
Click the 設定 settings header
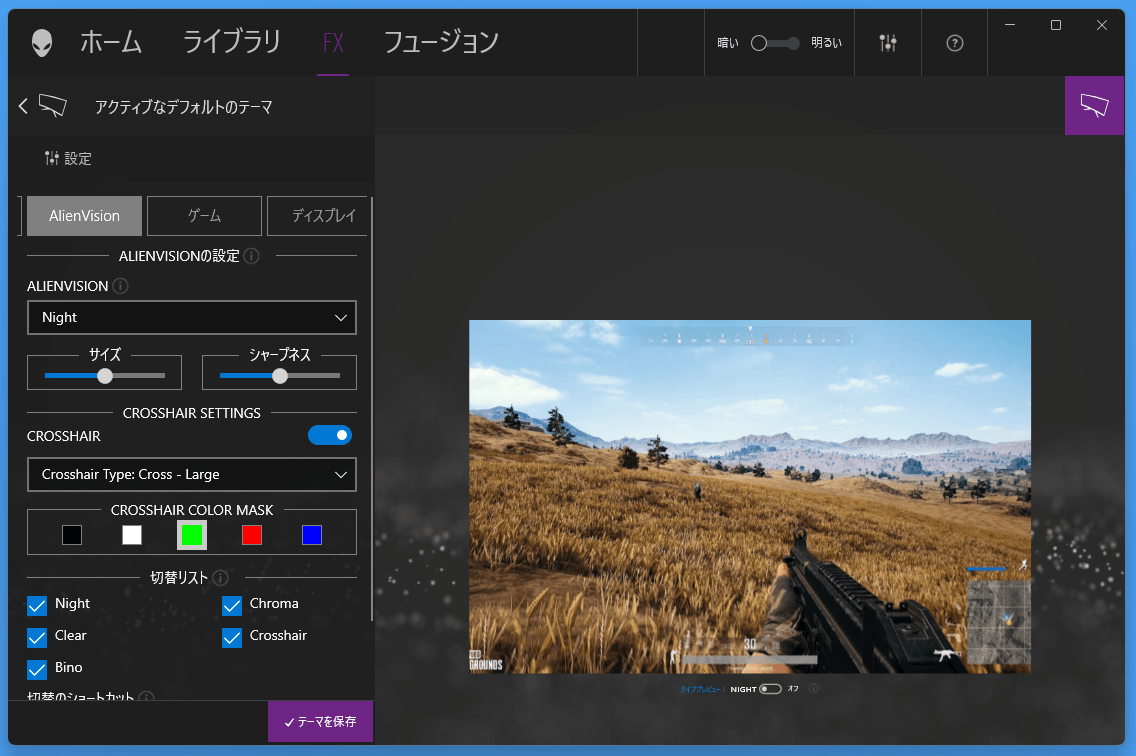[x=68, y=158]
